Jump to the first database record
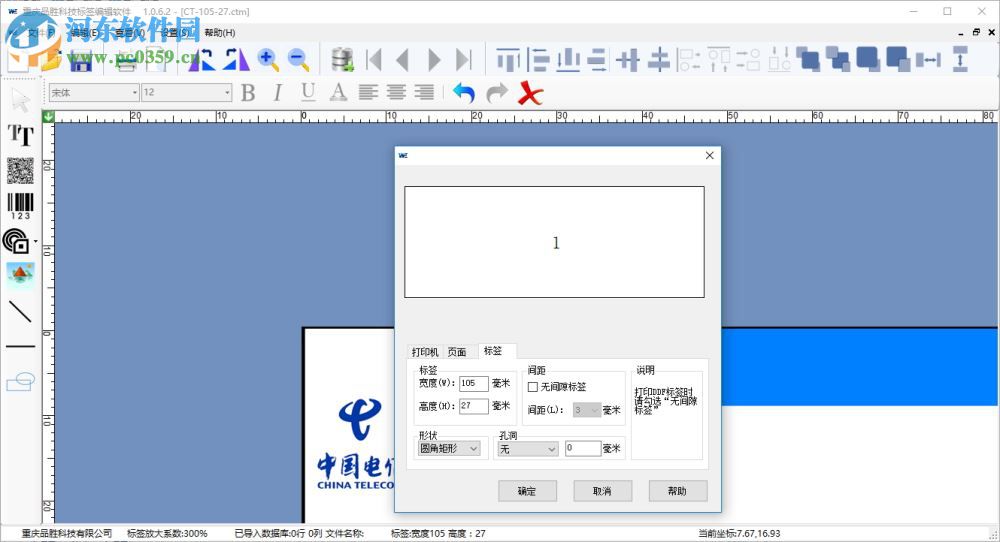 click(374, 60)
